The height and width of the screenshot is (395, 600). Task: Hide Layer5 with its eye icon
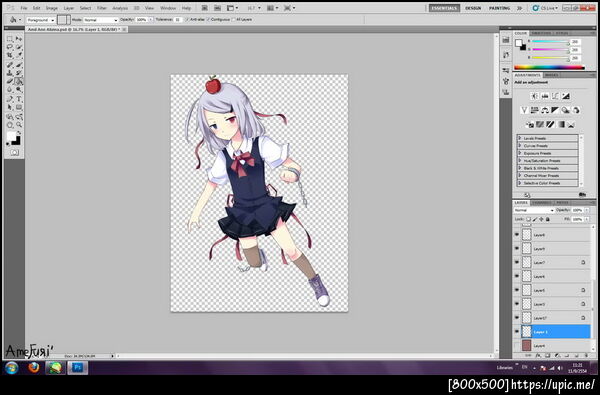(x=517, y=290)
